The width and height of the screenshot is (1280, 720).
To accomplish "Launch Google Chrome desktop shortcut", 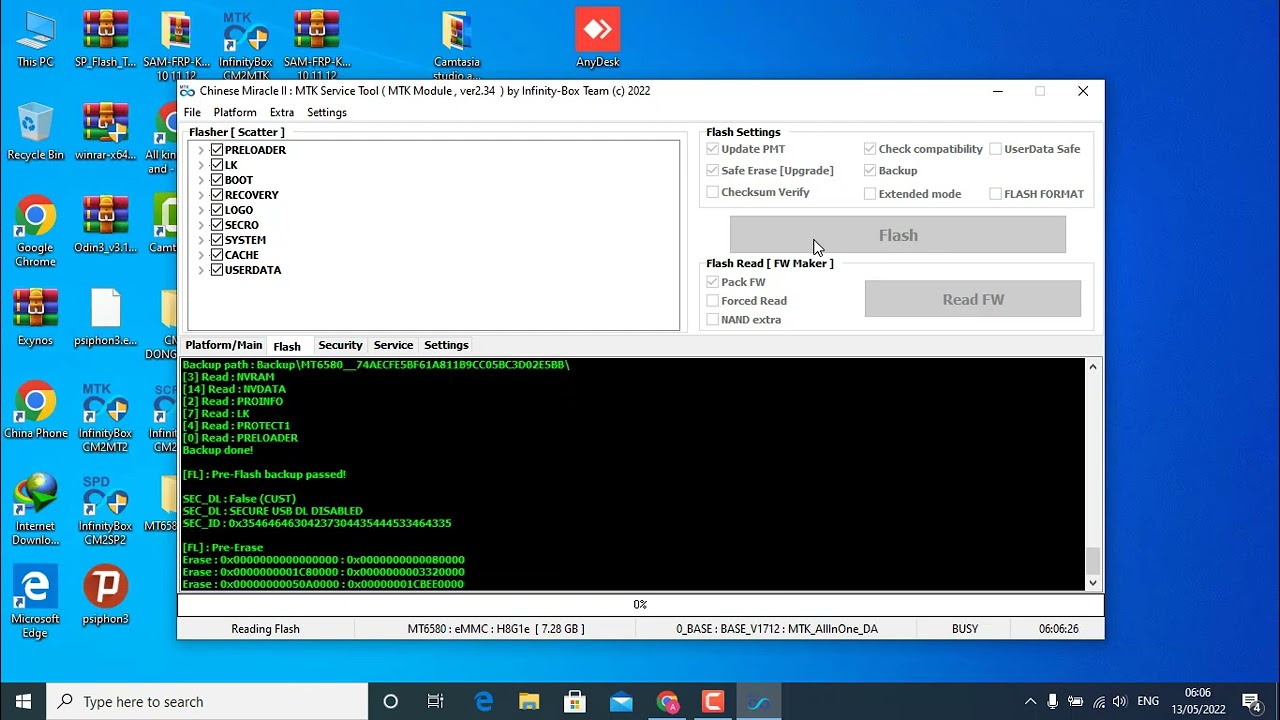I will (x=35, y=231).
